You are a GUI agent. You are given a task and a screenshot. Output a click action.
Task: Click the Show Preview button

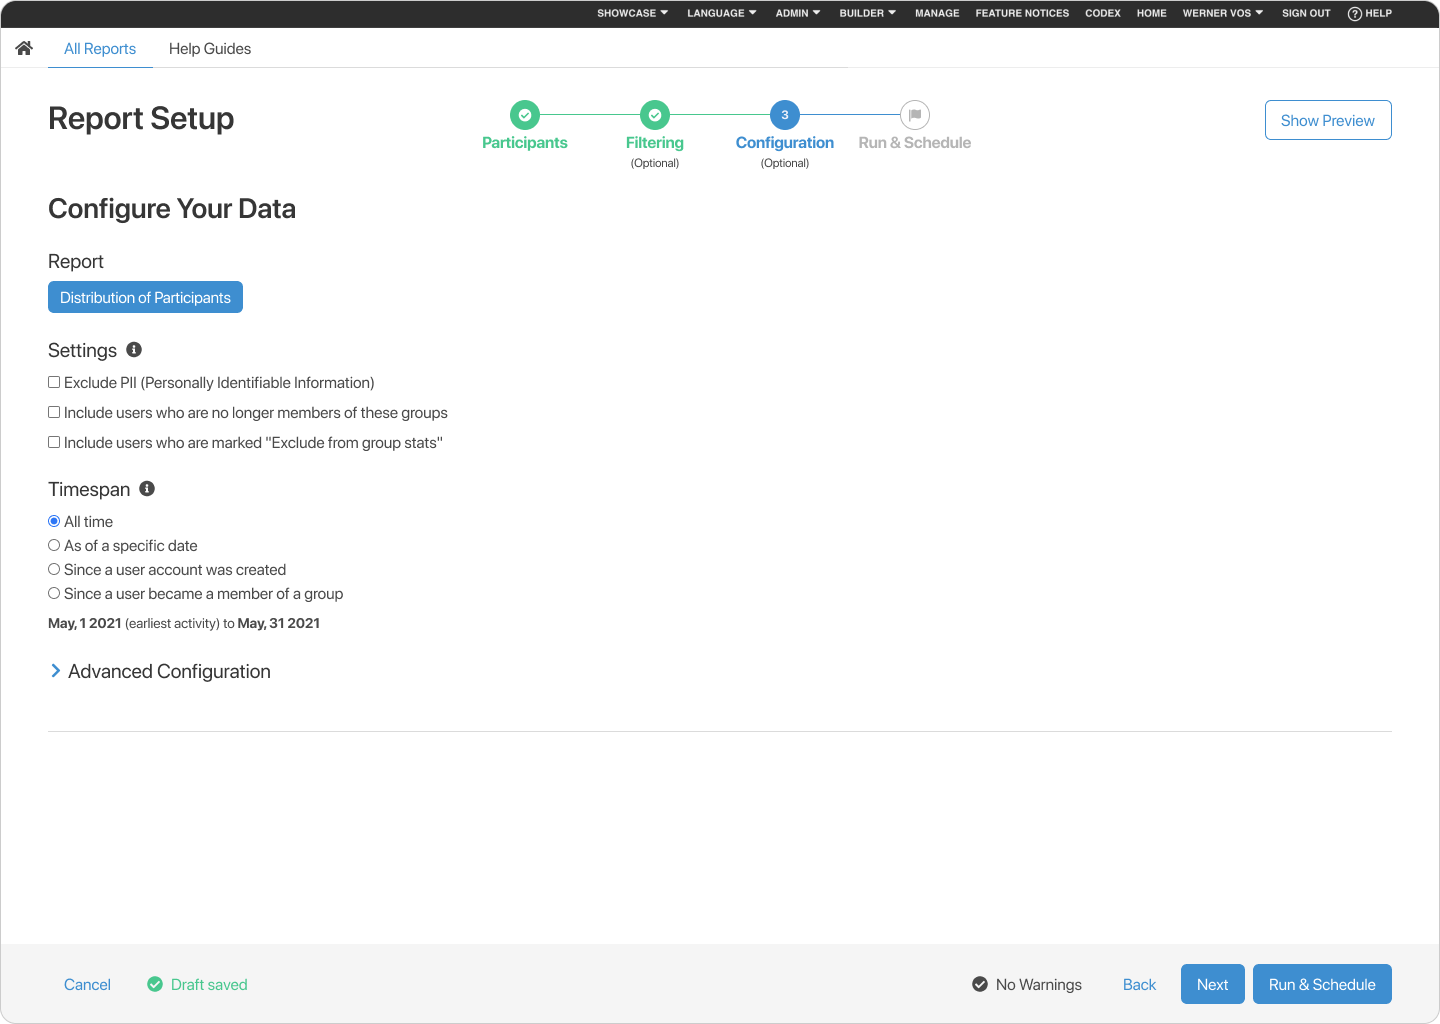pyautogui.click(x=1327, y=120)
